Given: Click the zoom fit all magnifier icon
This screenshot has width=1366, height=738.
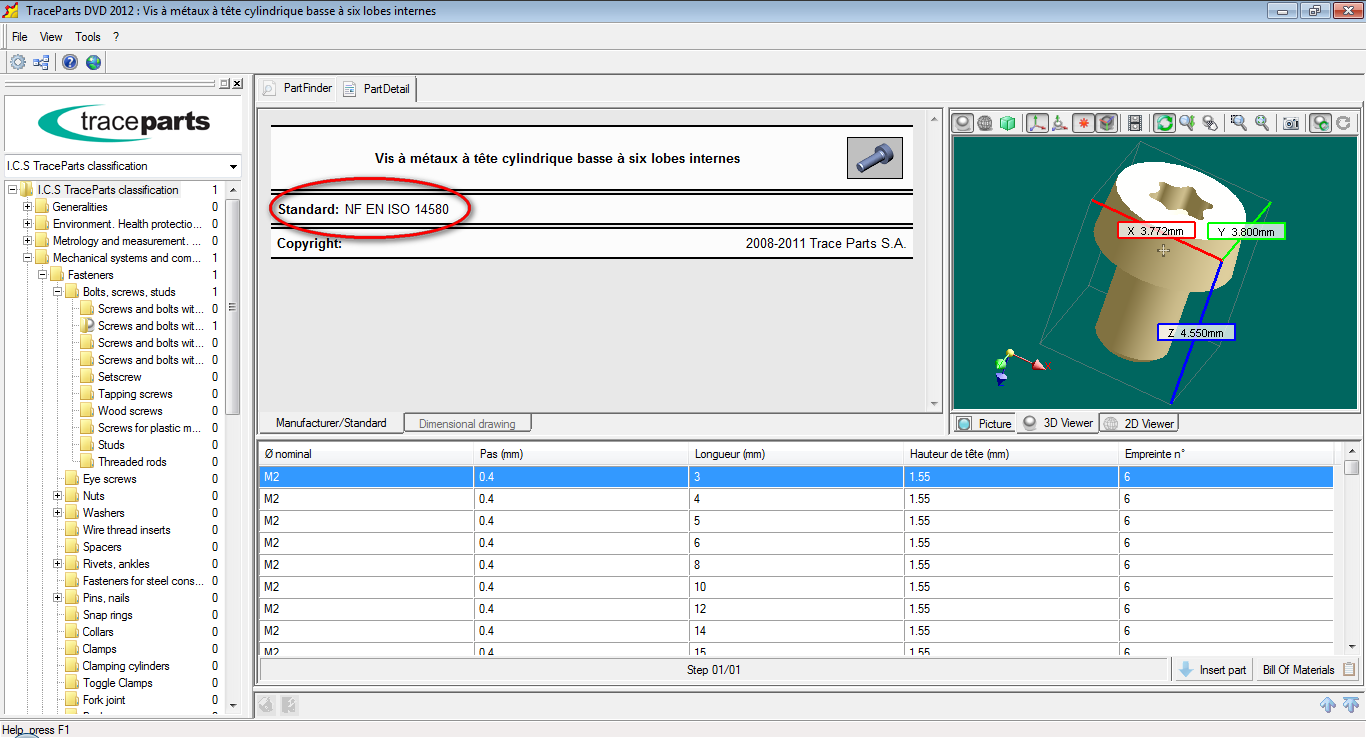Looking at the screenshot, I should pyautogui.click(x=1262, y=123).
